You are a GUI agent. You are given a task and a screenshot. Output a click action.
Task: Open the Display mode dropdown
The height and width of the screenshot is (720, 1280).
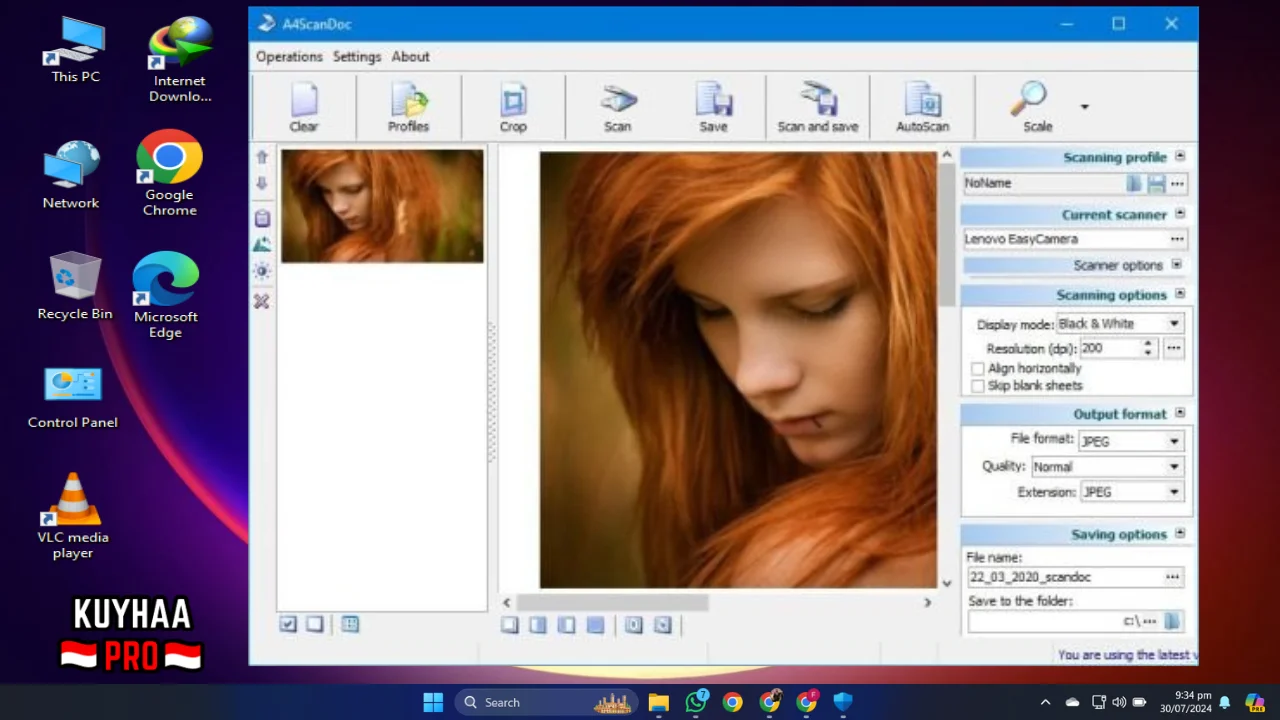(1174, 324)
